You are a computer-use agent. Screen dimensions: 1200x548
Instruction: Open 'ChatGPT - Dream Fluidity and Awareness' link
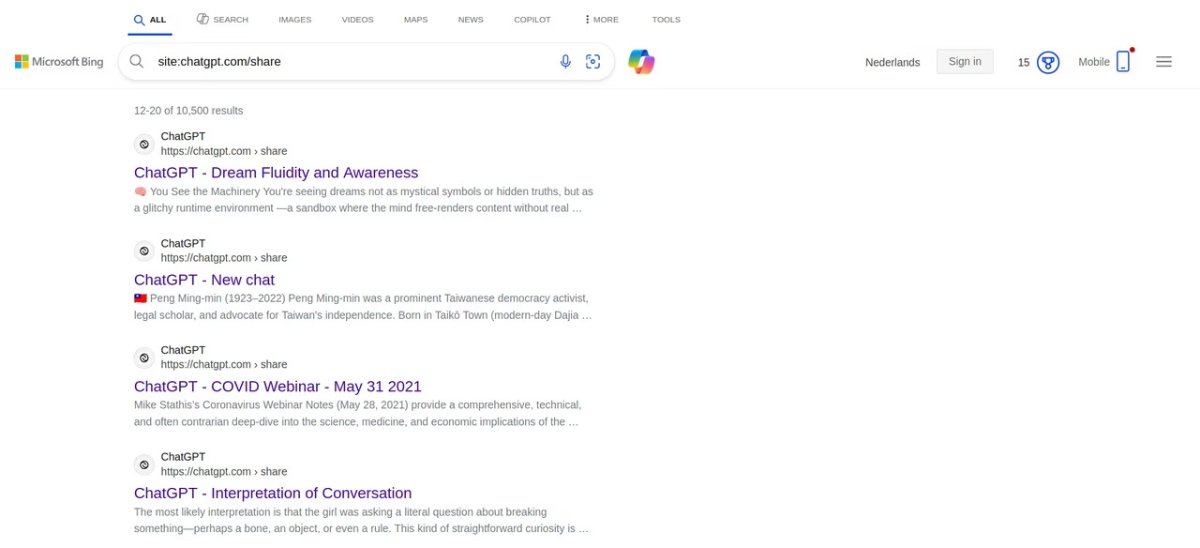point(276,173)
